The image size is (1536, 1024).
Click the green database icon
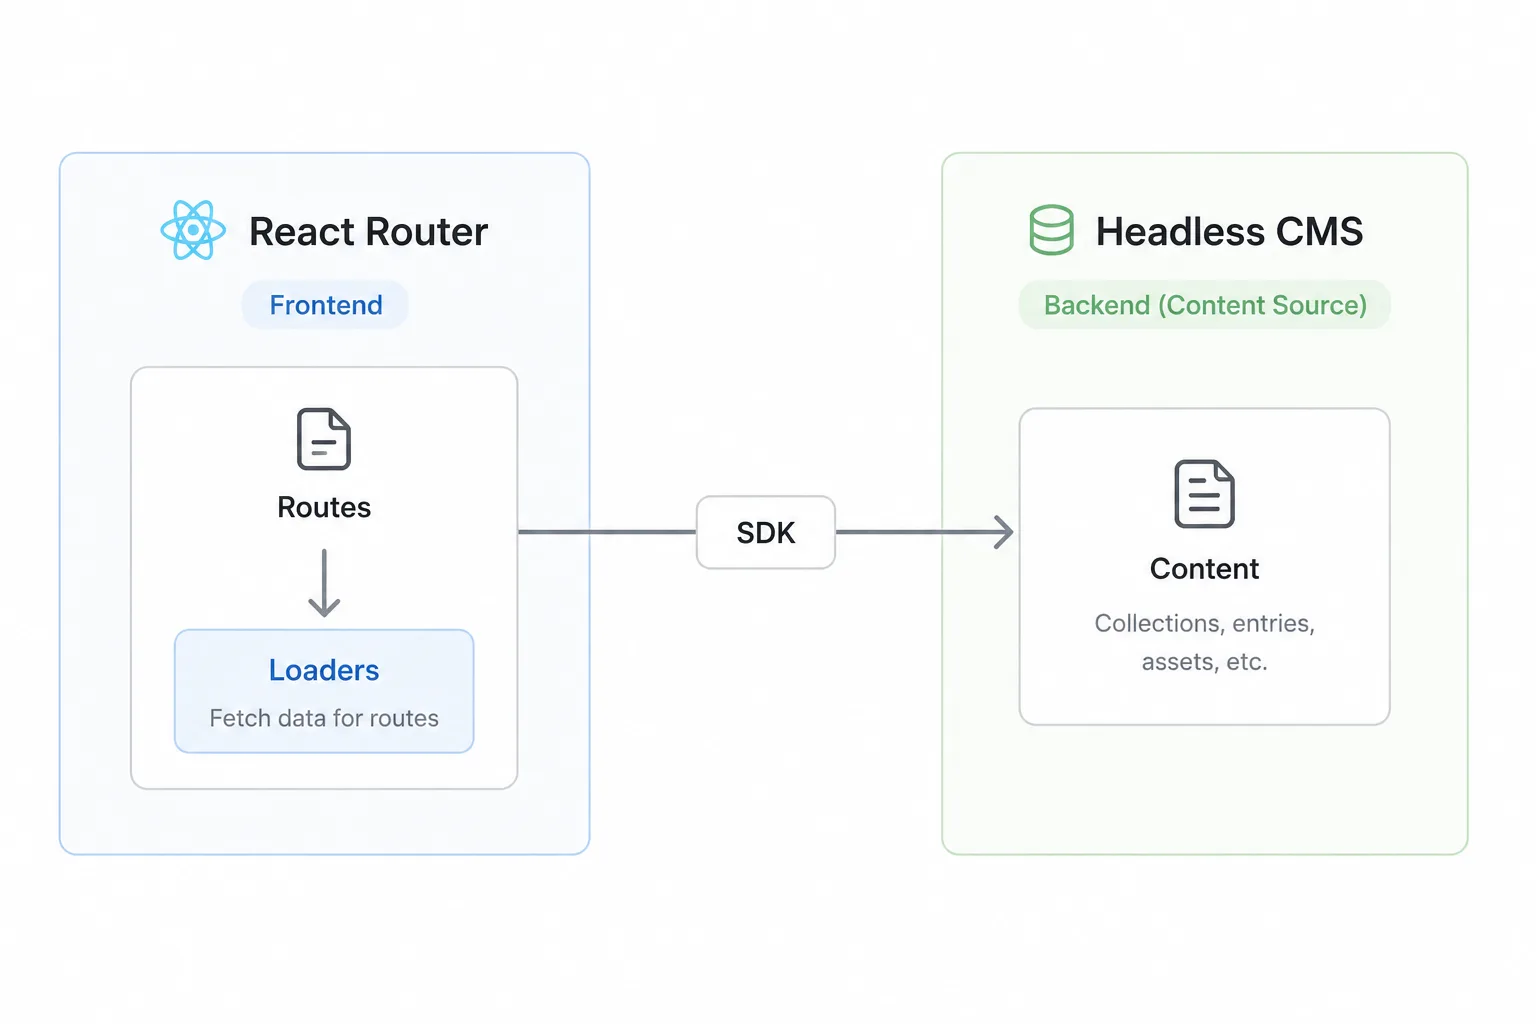pos(1051,230)
